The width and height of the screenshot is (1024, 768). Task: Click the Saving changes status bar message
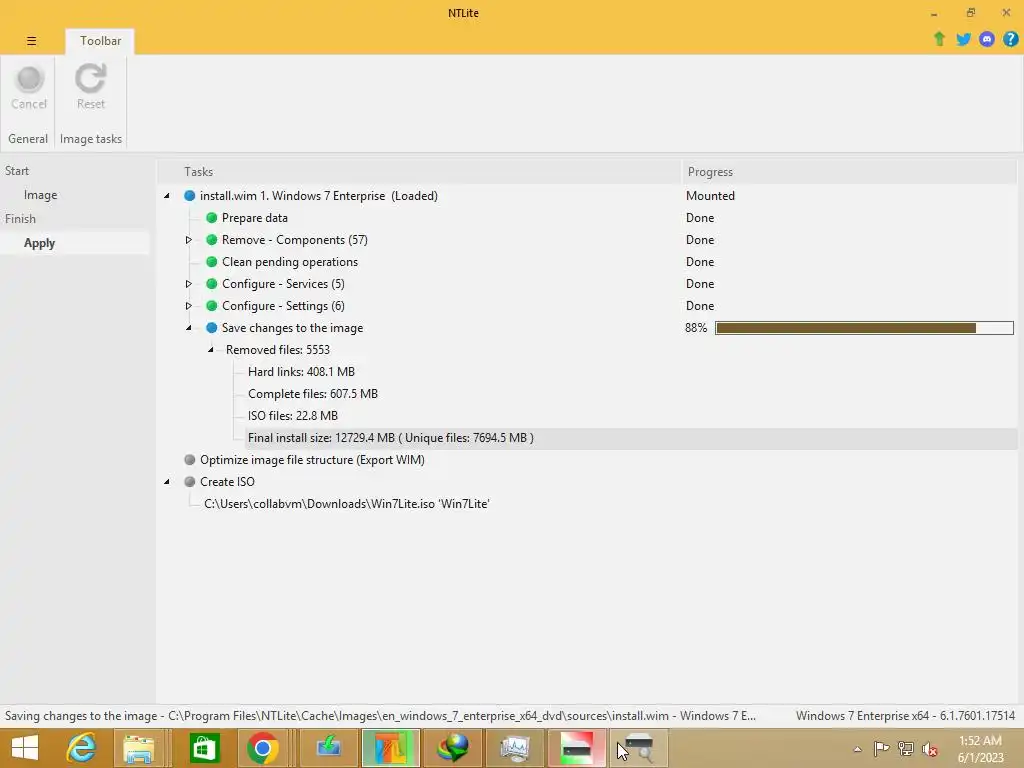click(380, 716)
